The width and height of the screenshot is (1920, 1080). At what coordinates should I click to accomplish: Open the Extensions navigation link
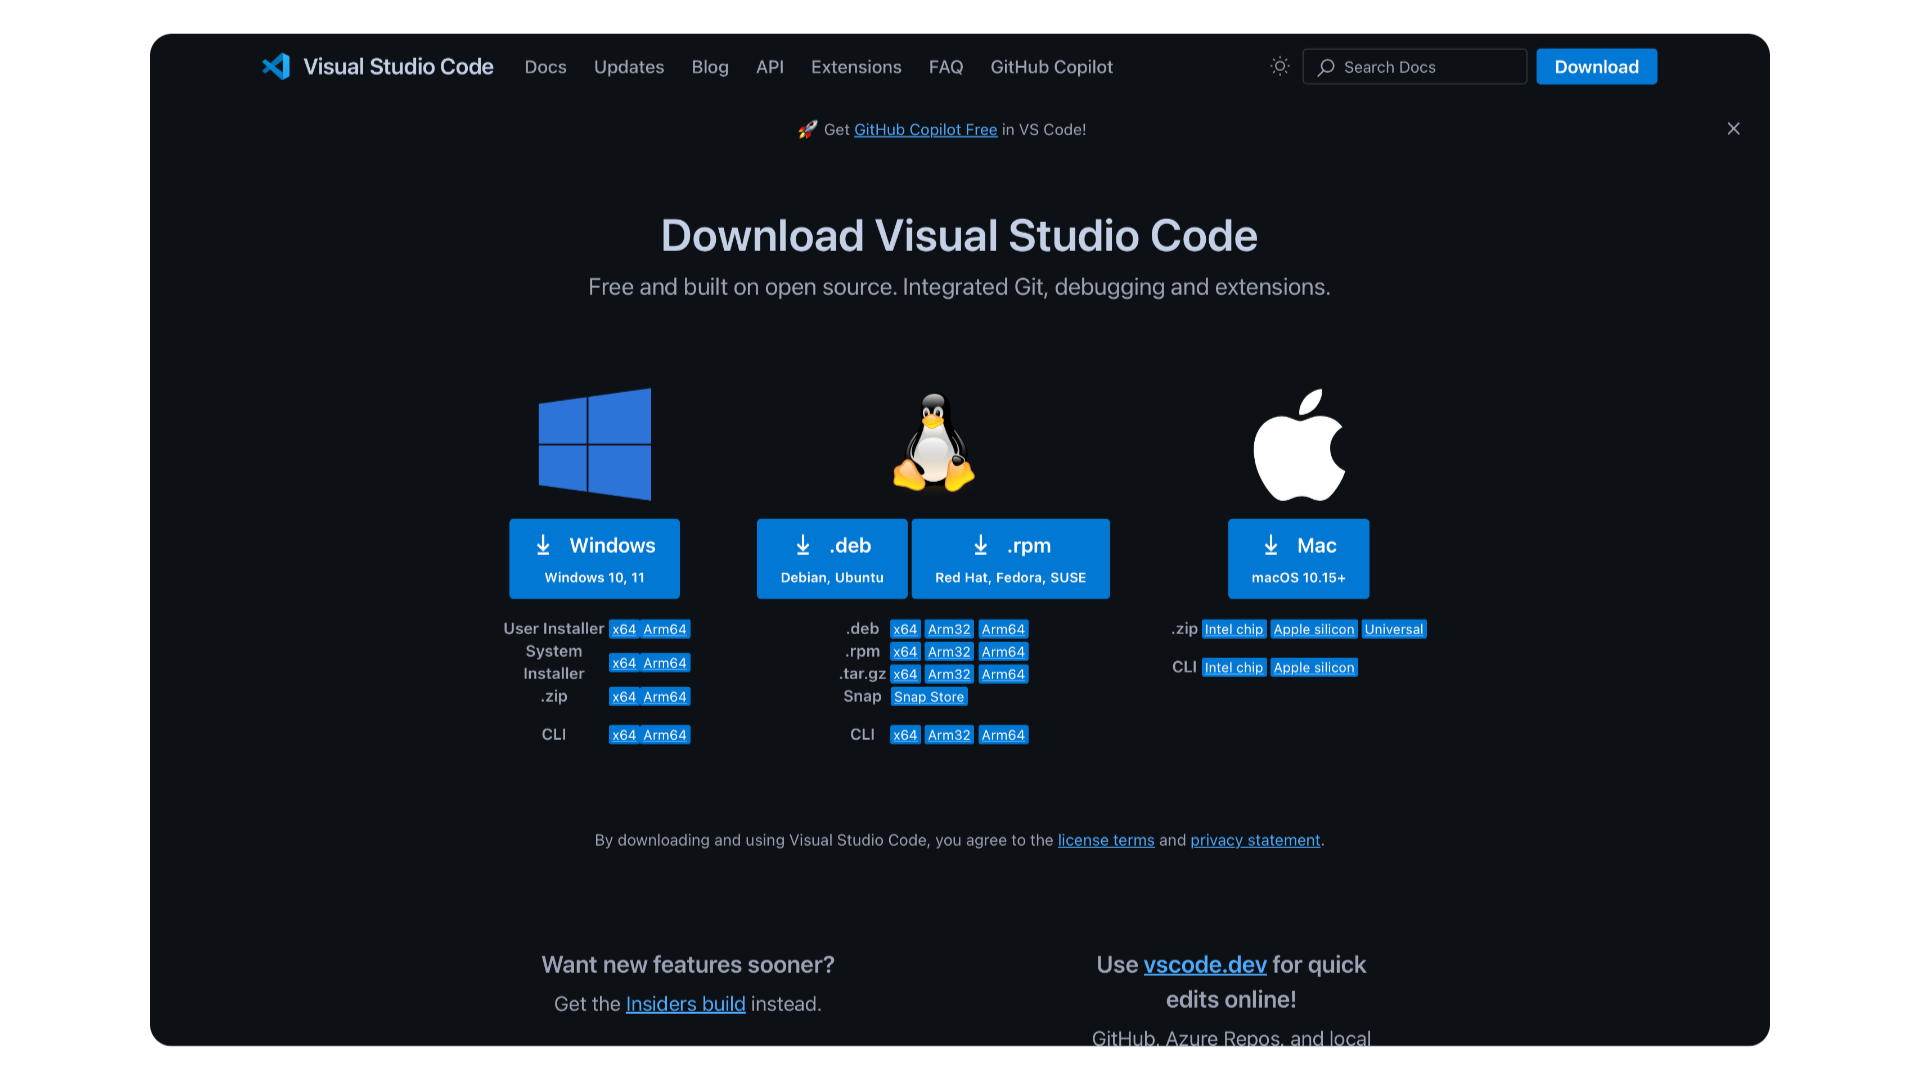tap(856, 67)
